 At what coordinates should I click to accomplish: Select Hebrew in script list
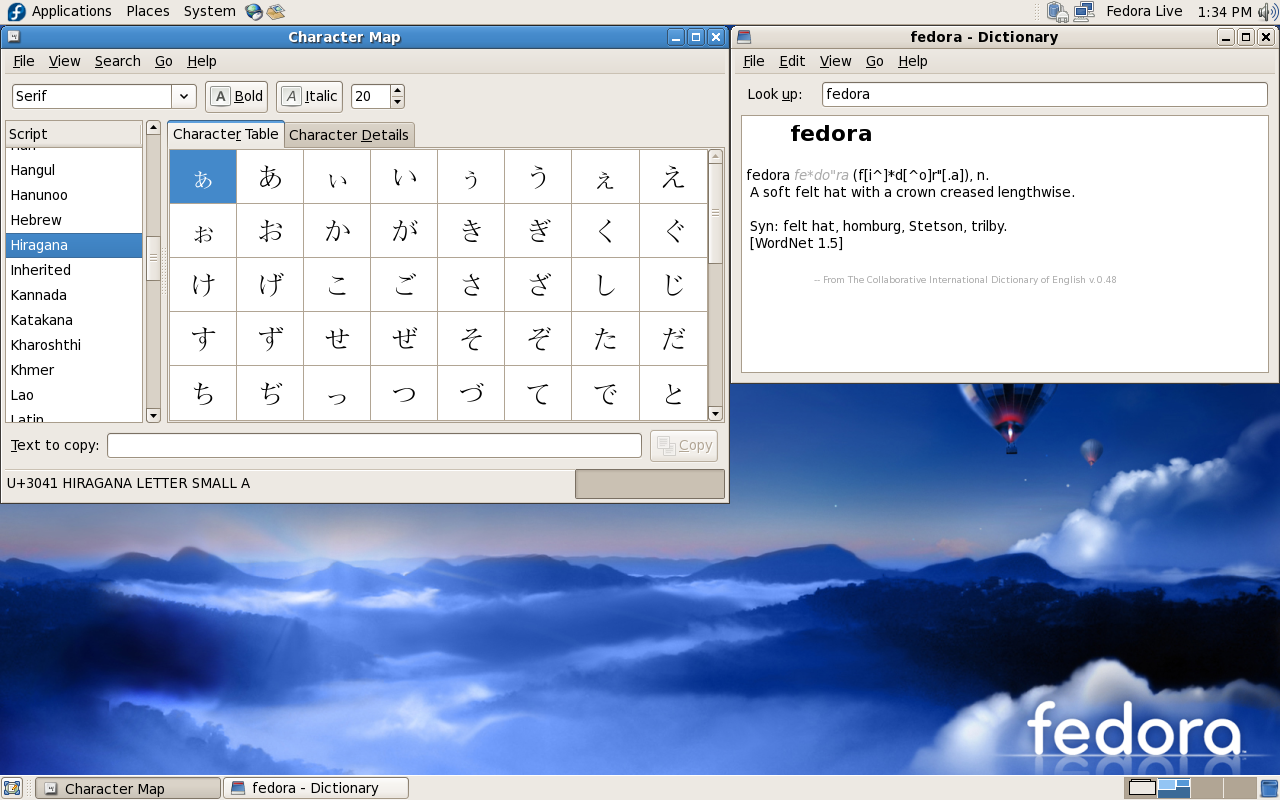click(x=74, y=220)
